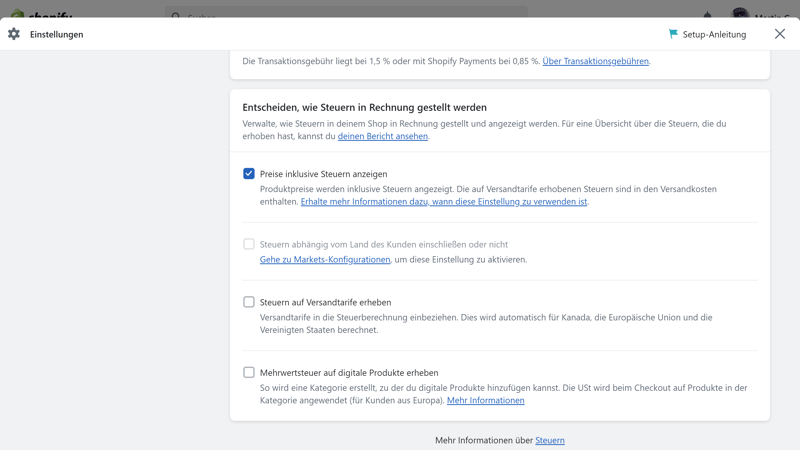Open link about when to use this Einstellung
The height and width of the screenshot is (450, 800).
[x=443, y=201]
